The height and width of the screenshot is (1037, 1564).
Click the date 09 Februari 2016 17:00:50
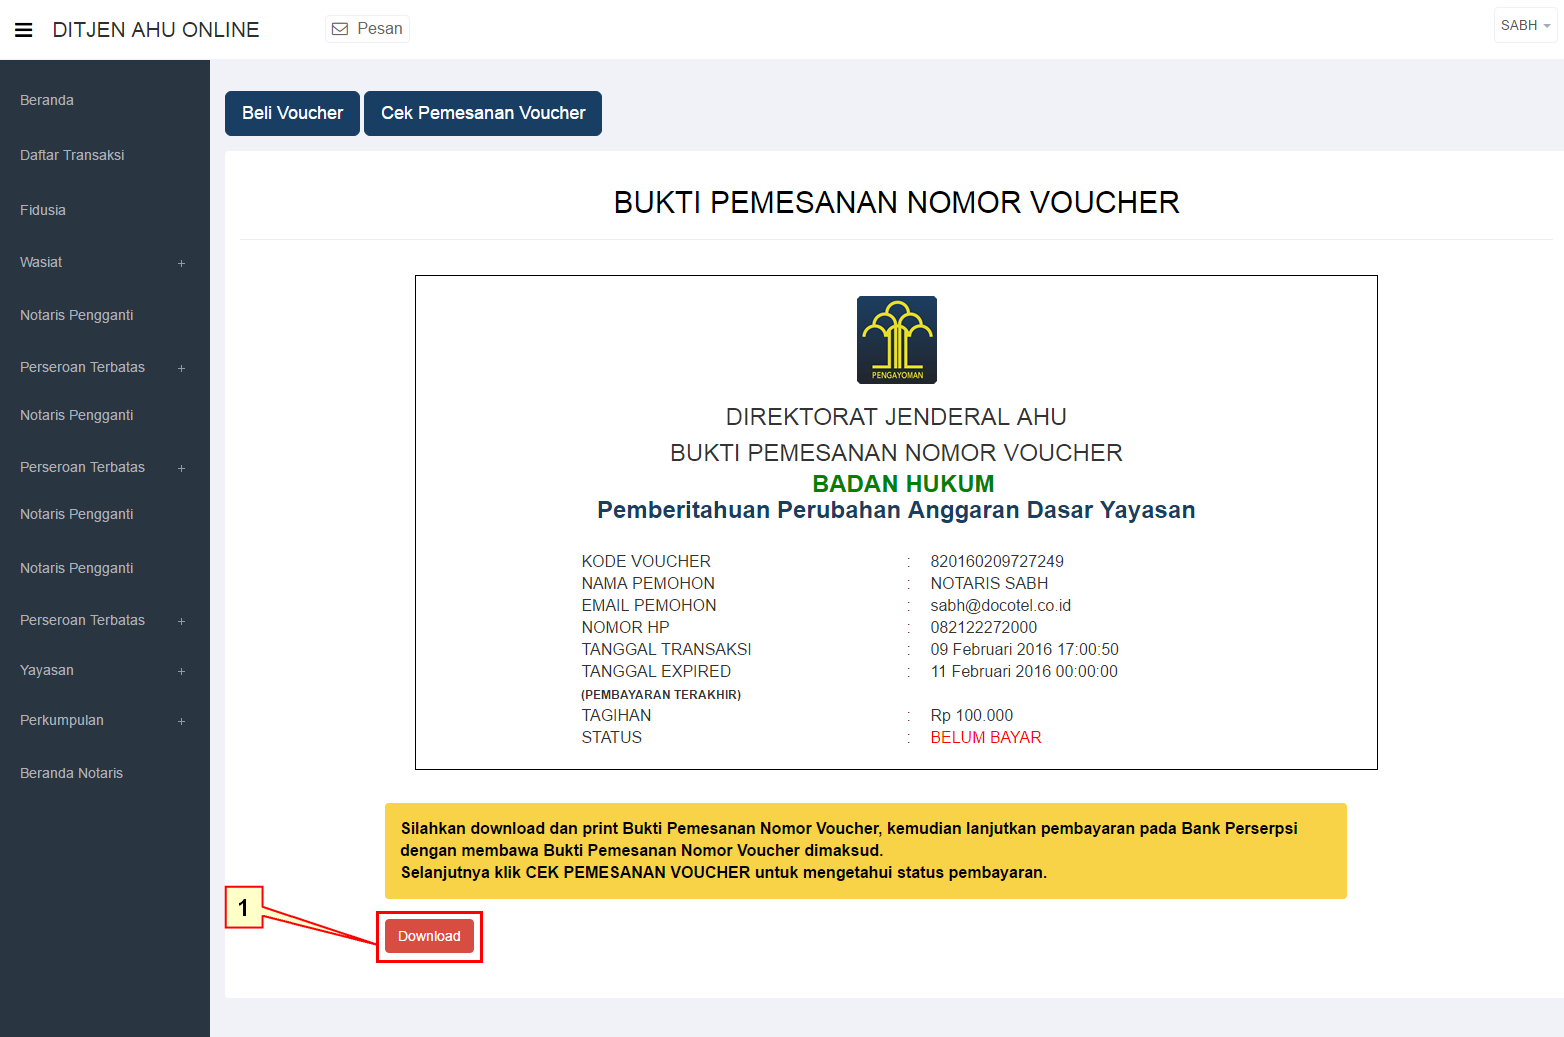[x=1024, y=649]
